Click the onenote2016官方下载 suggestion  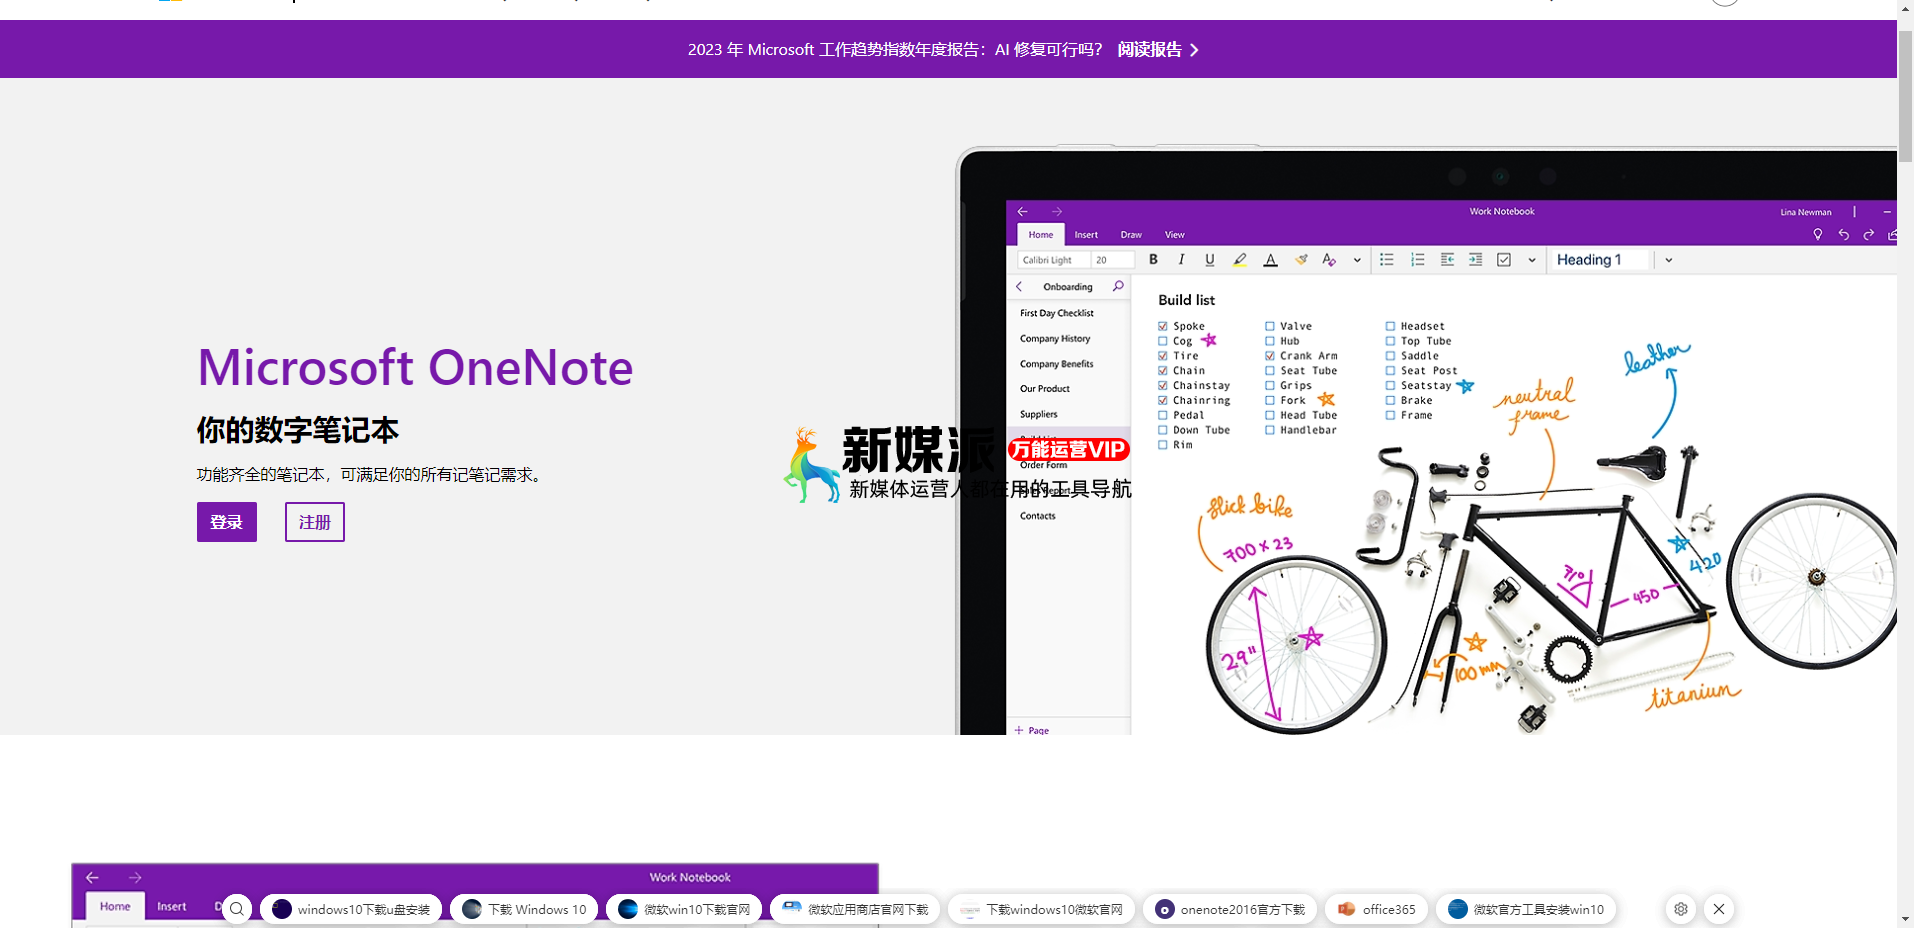click(1230, 909)
